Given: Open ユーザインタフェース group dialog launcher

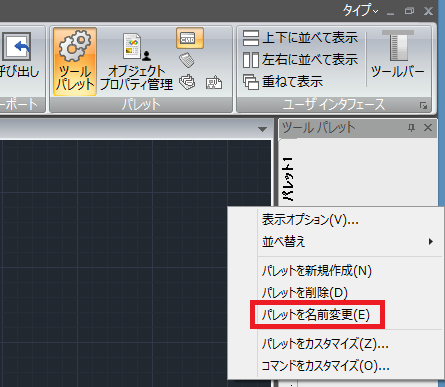Looking at the screenshot, I should [x=423, y=106].
